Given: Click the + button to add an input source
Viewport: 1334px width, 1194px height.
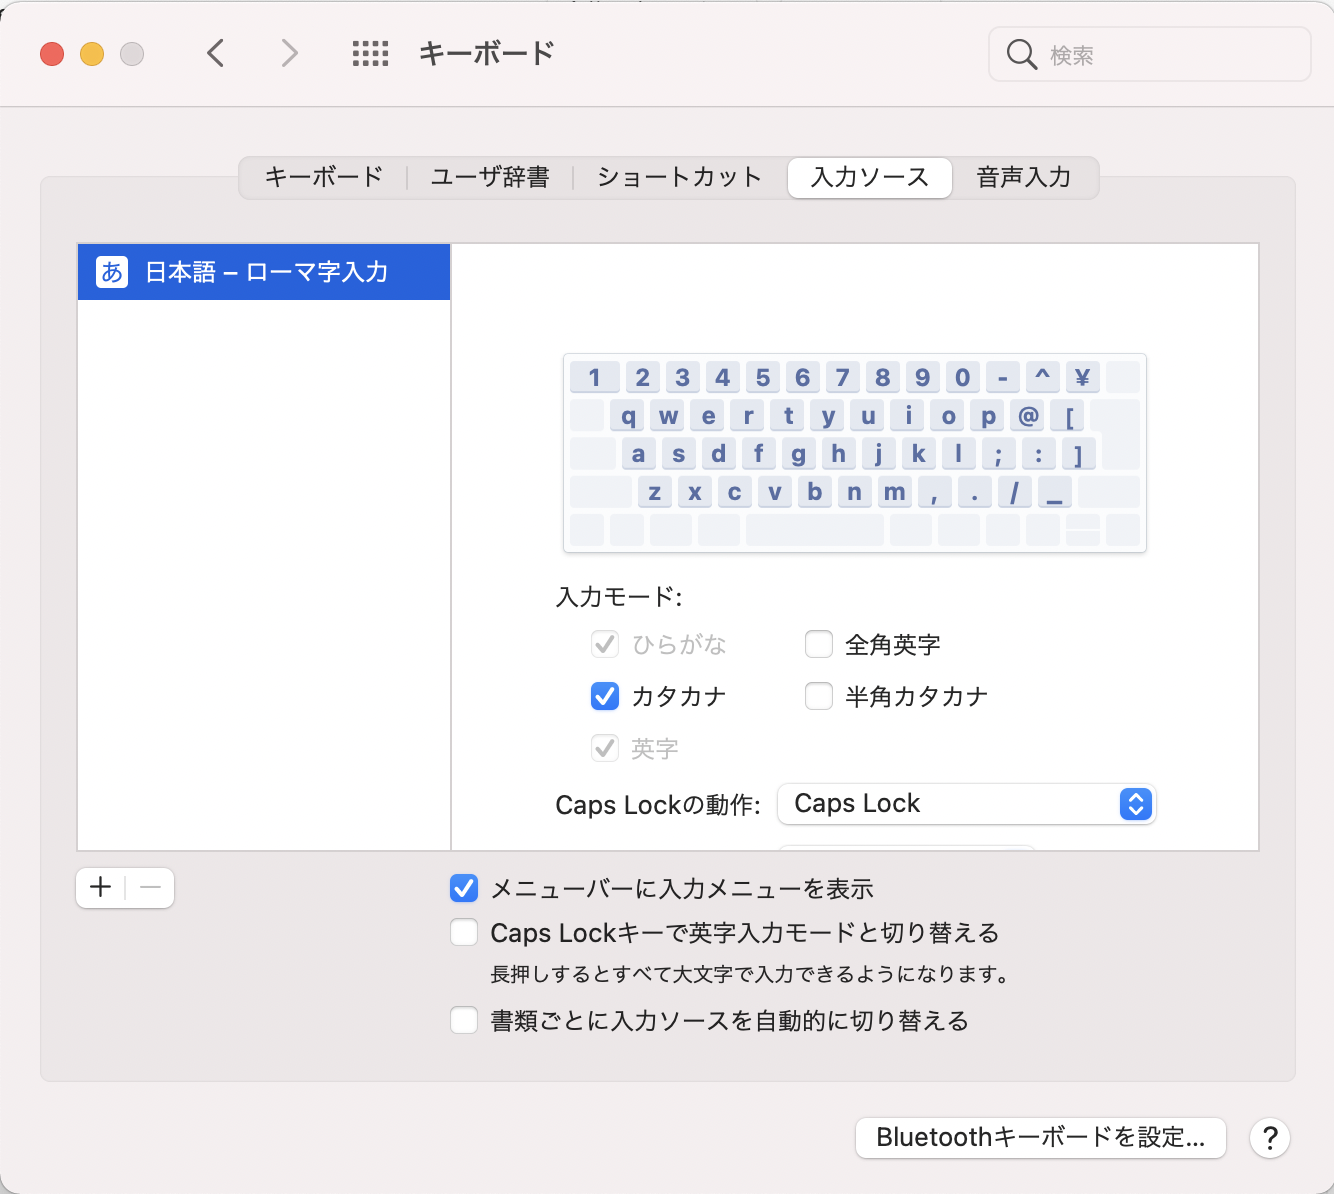Looking at the screenshot, I should tap(99, 887).
